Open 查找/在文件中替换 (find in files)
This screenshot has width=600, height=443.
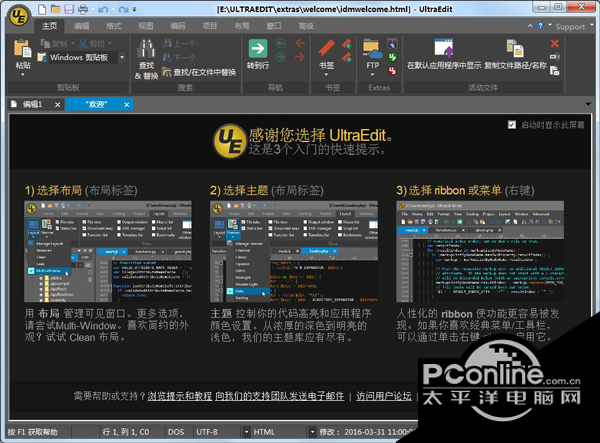coord(199,72)
